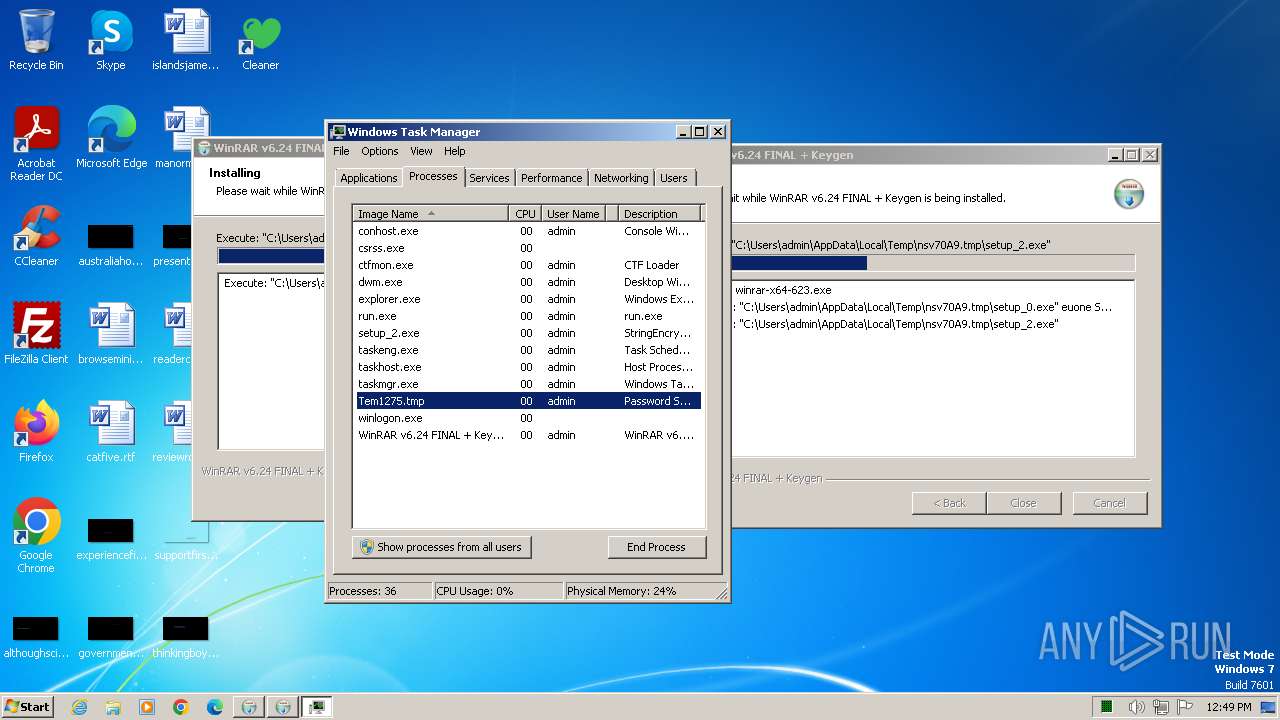
Task: Select taskmgr.exe process row
Action: [x=527, y=384]
